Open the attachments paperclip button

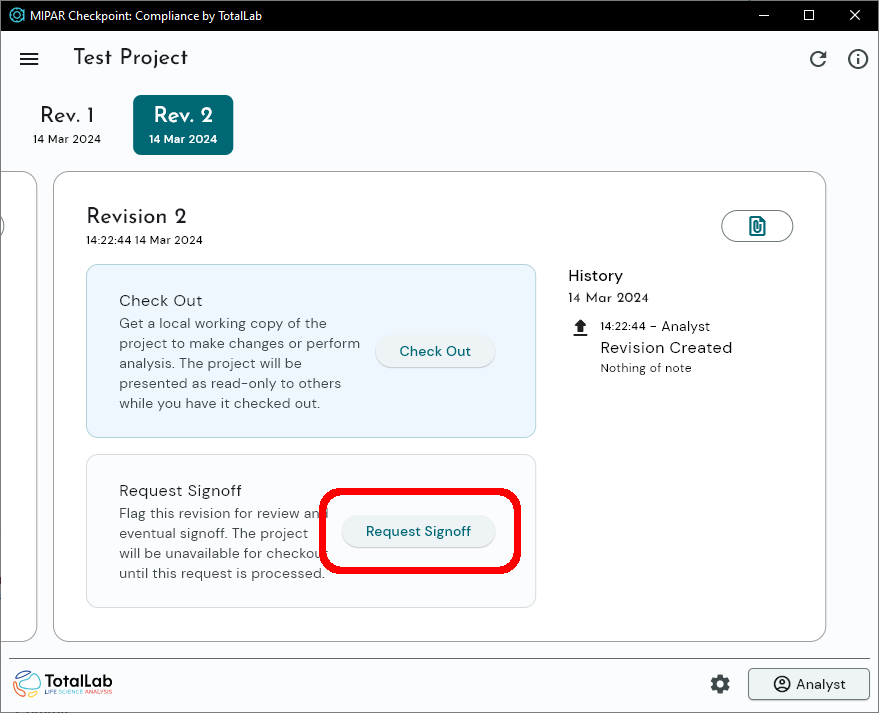[757, 226]
